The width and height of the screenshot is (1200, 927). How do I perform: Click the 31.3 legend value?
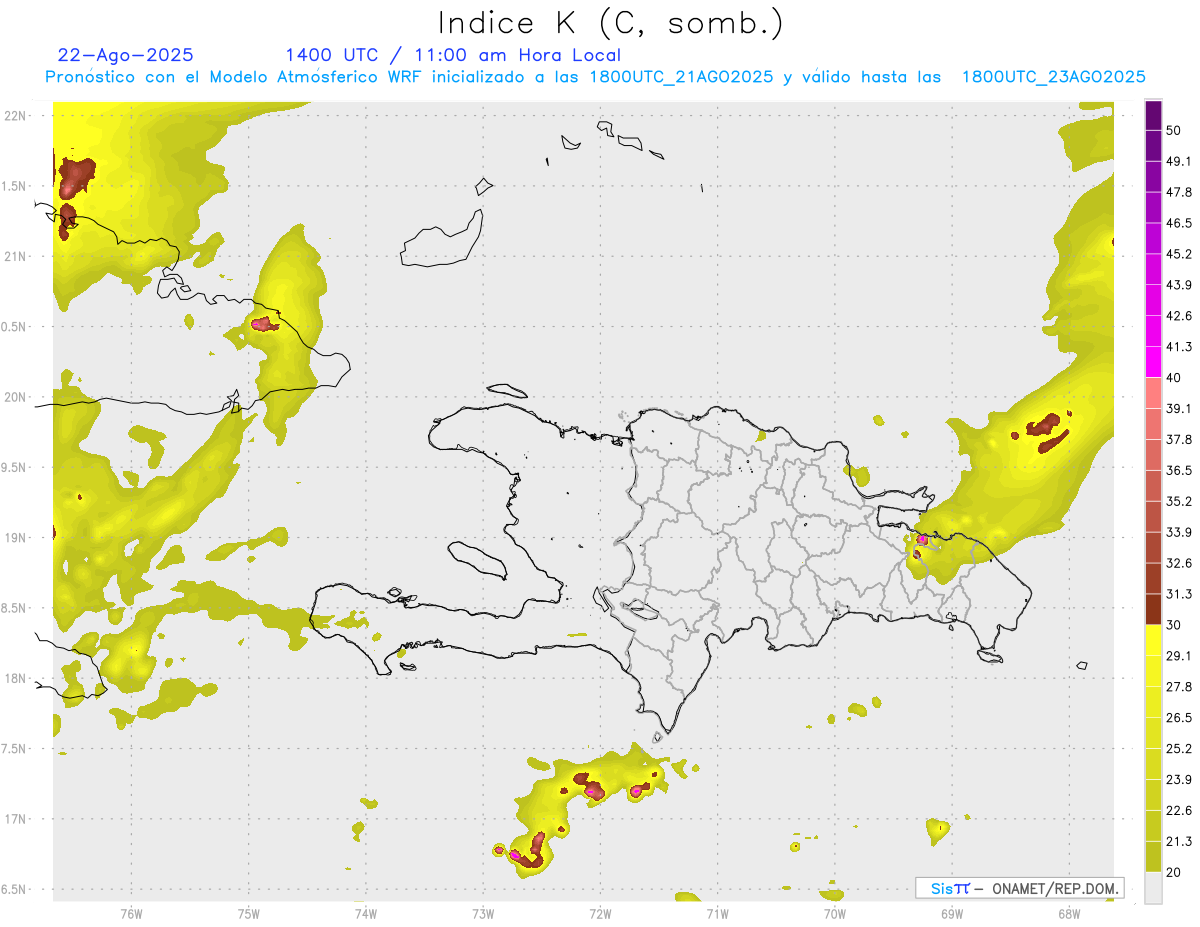[x=1178, y=594]
